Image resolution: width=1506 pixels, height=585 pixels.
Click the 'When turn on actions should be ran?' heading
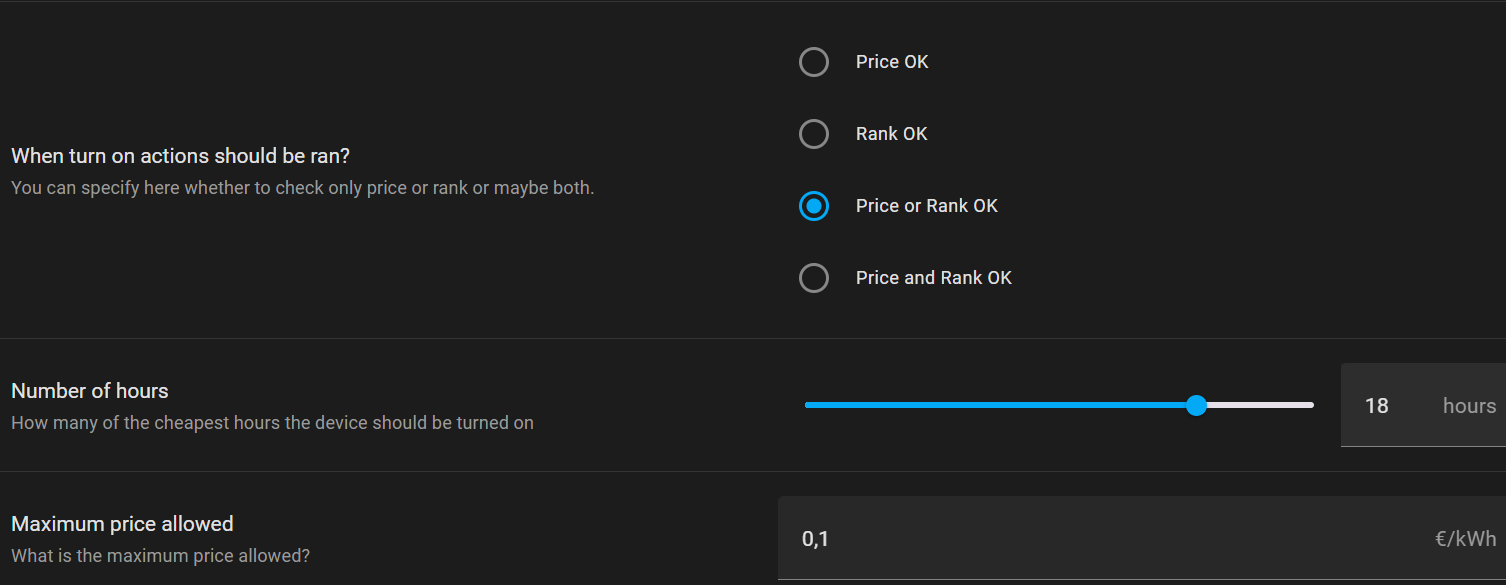pos(180,156)
